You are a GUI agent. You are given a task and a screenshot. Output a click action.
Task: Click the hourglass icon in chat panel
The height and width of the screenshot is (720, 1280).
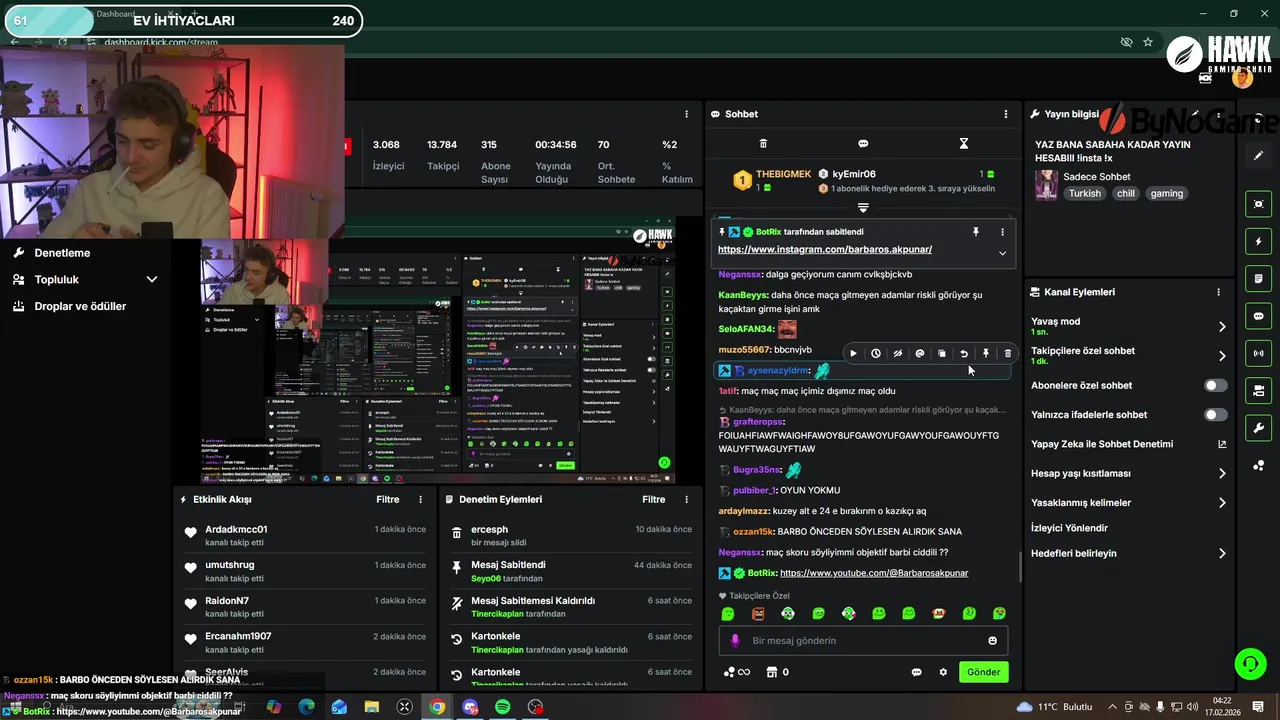pos(964,144)
